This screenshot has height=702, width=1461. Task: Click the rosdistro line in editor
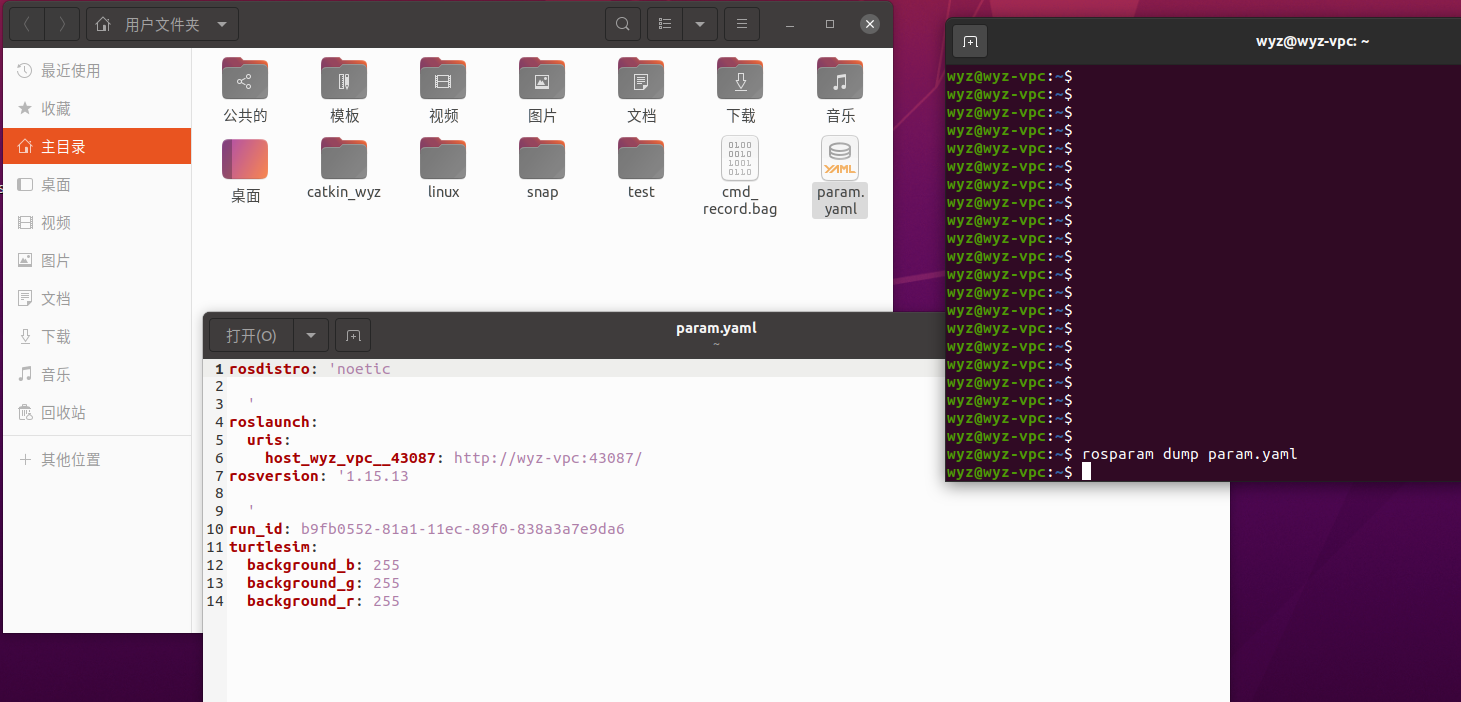point(310,369)
